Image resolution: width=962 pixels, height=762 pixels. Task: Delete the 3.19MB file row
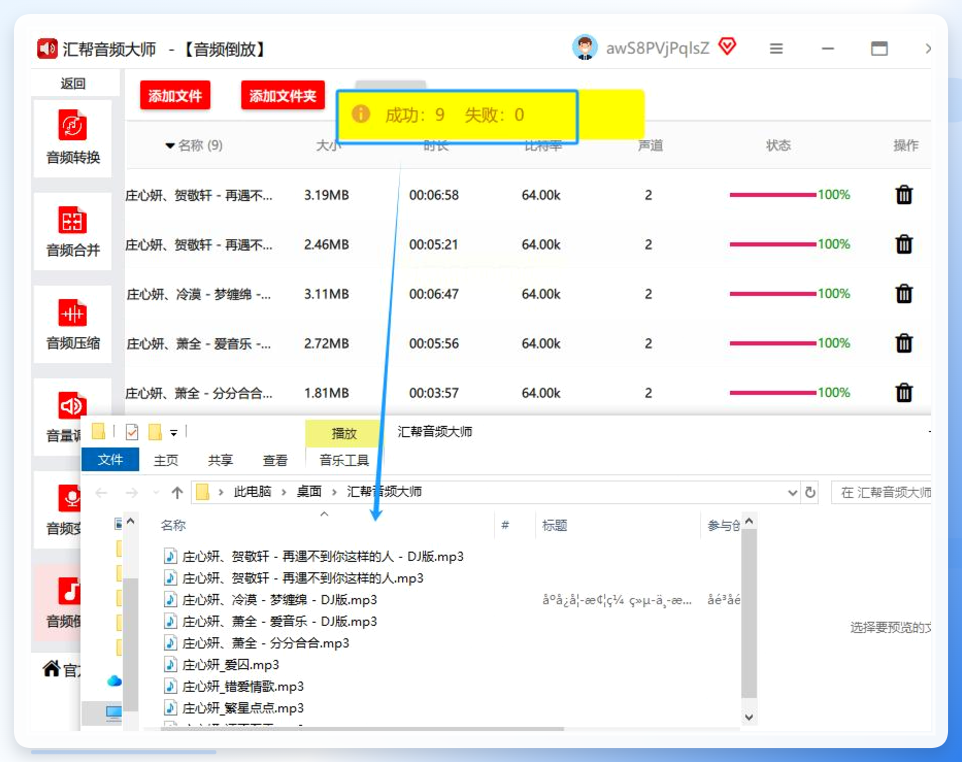click(x=904, y=195)
